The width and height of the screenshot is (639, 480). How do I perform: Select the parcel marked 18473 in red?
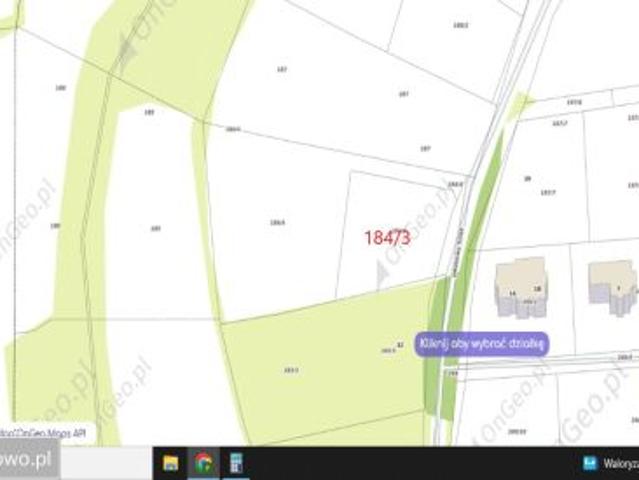(387, 238)
